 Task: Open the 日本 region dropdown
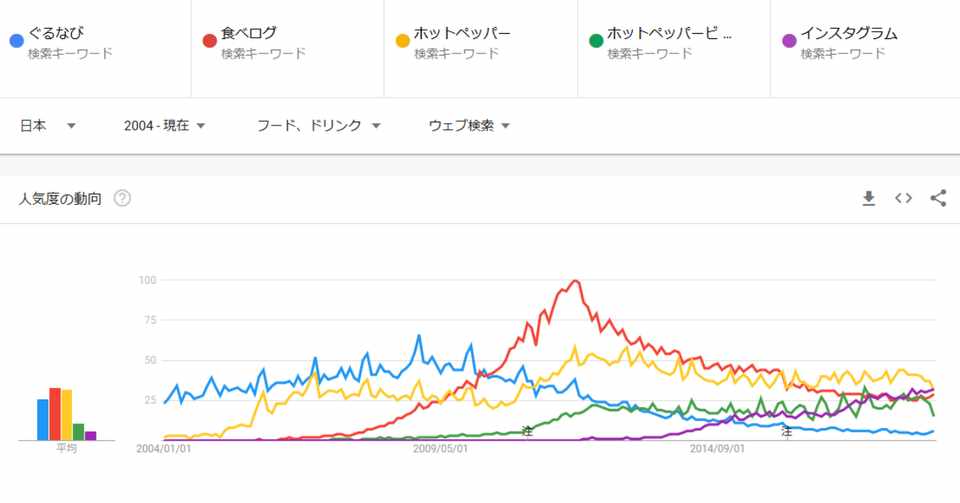point(48,126)
